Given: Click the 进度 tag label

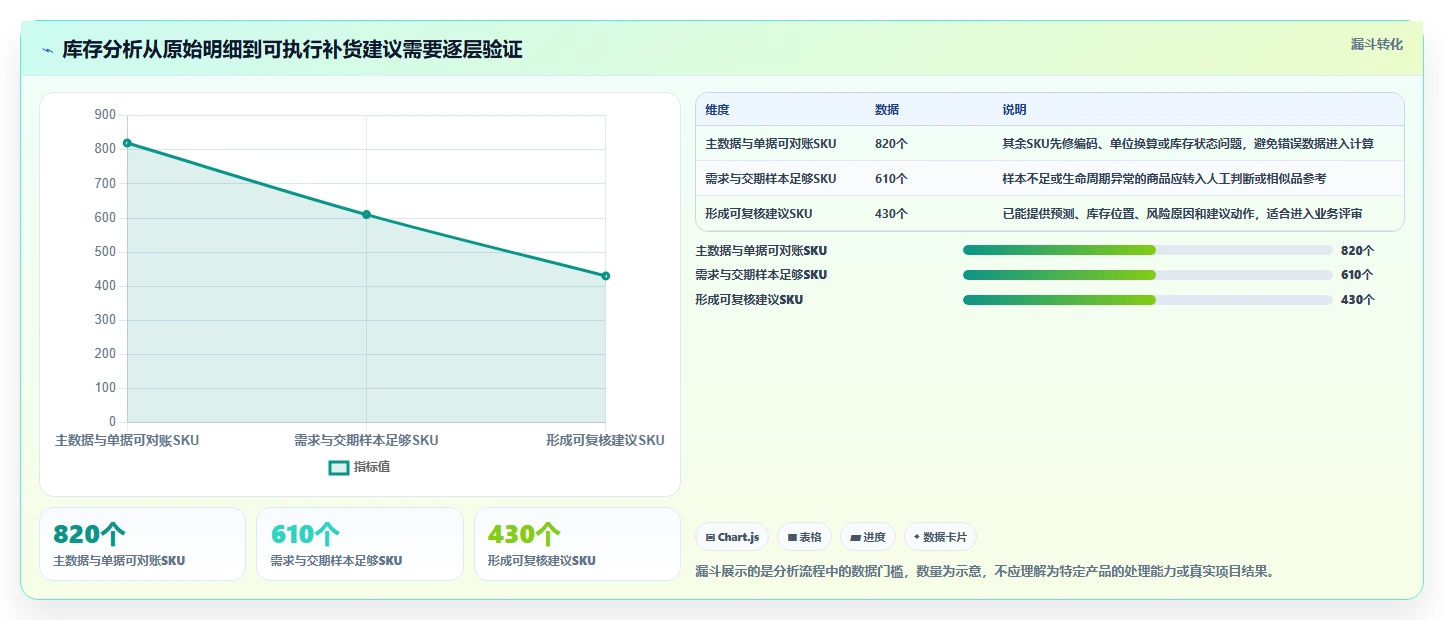Looking at the screenshot, I should coord(874,537).
